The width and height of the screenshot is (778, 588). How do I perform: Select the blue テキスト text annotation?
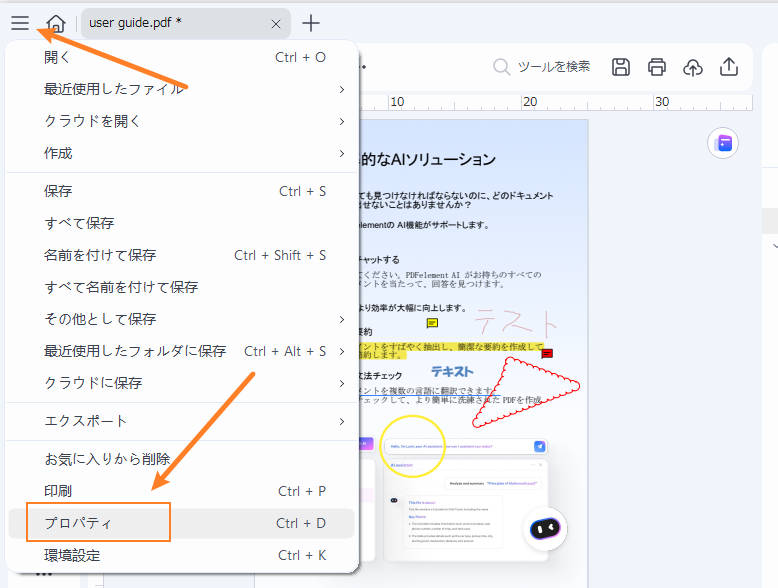(x=452, y=371)
